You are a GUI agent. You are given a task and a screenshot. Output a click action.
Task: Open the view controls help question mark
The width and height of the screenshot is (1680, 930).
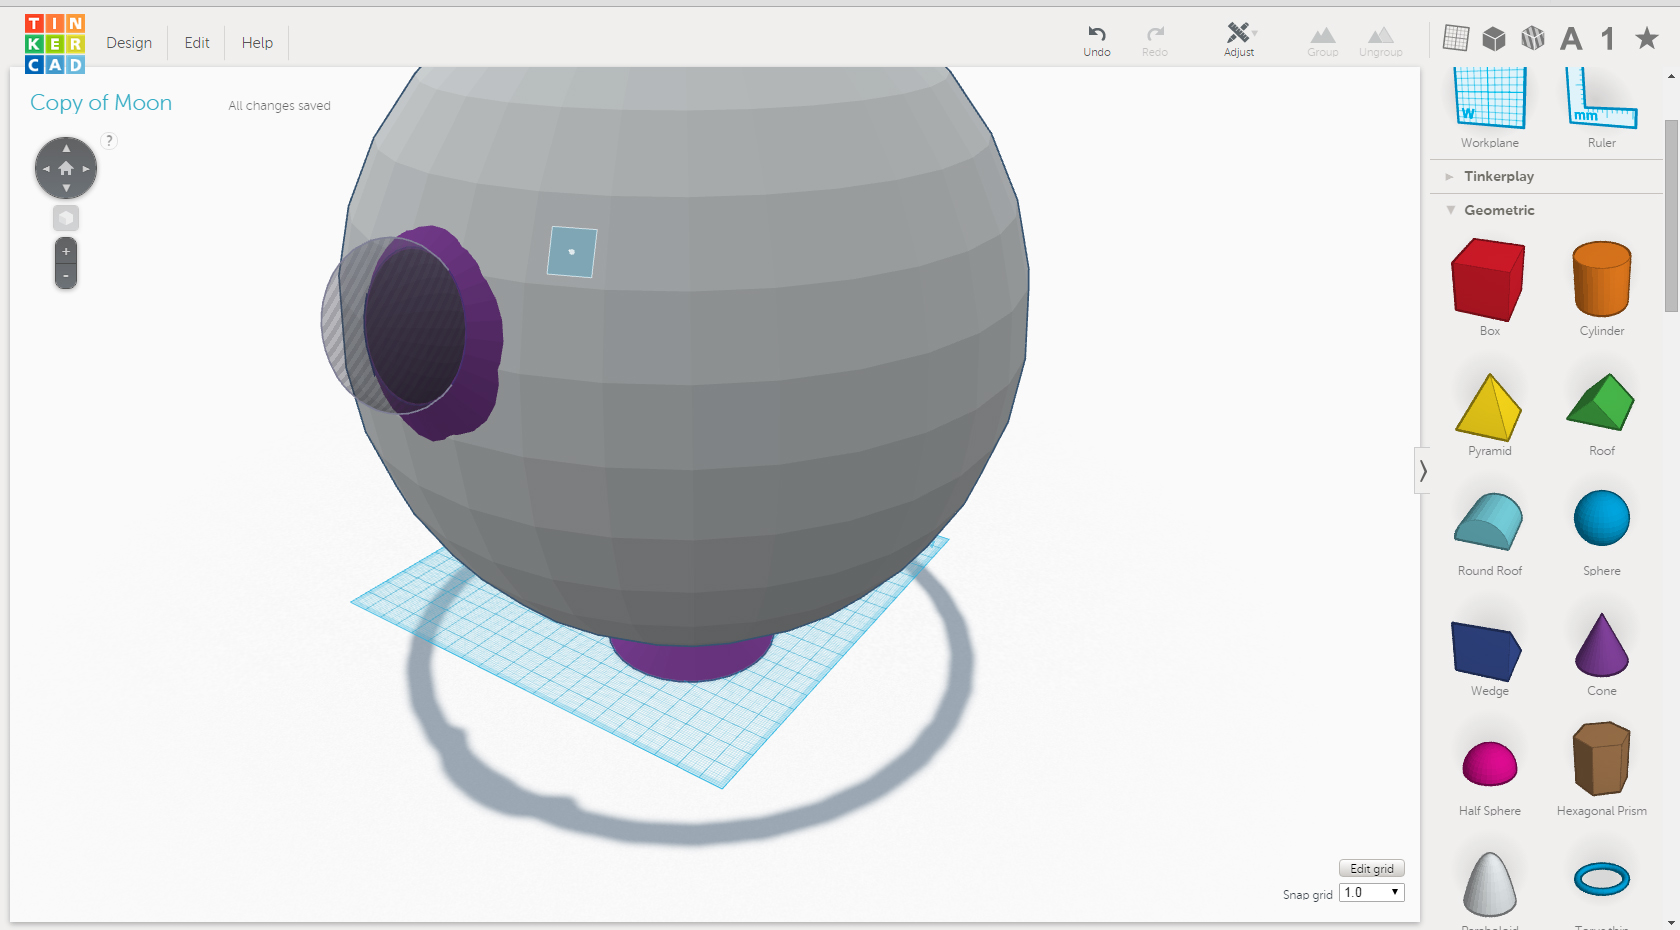pos(109,141)
